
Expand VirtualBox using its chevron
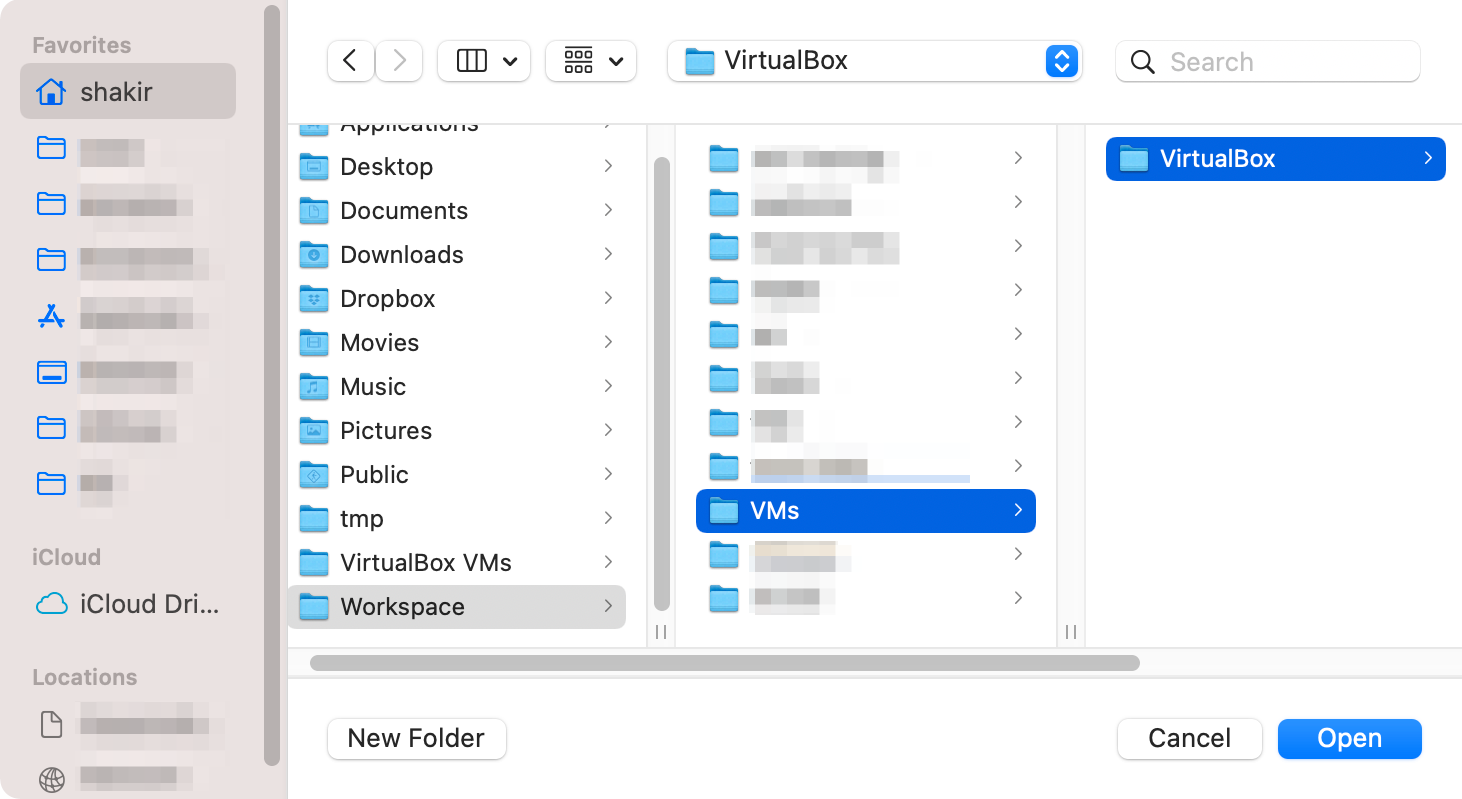point(1428,158)
